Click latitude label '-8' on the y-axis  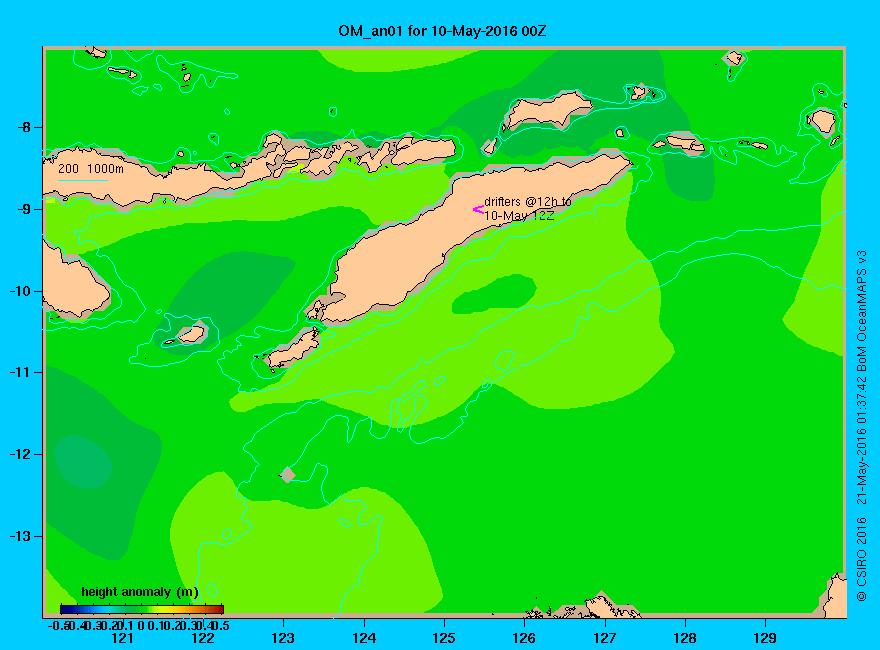tap(24, 127)
